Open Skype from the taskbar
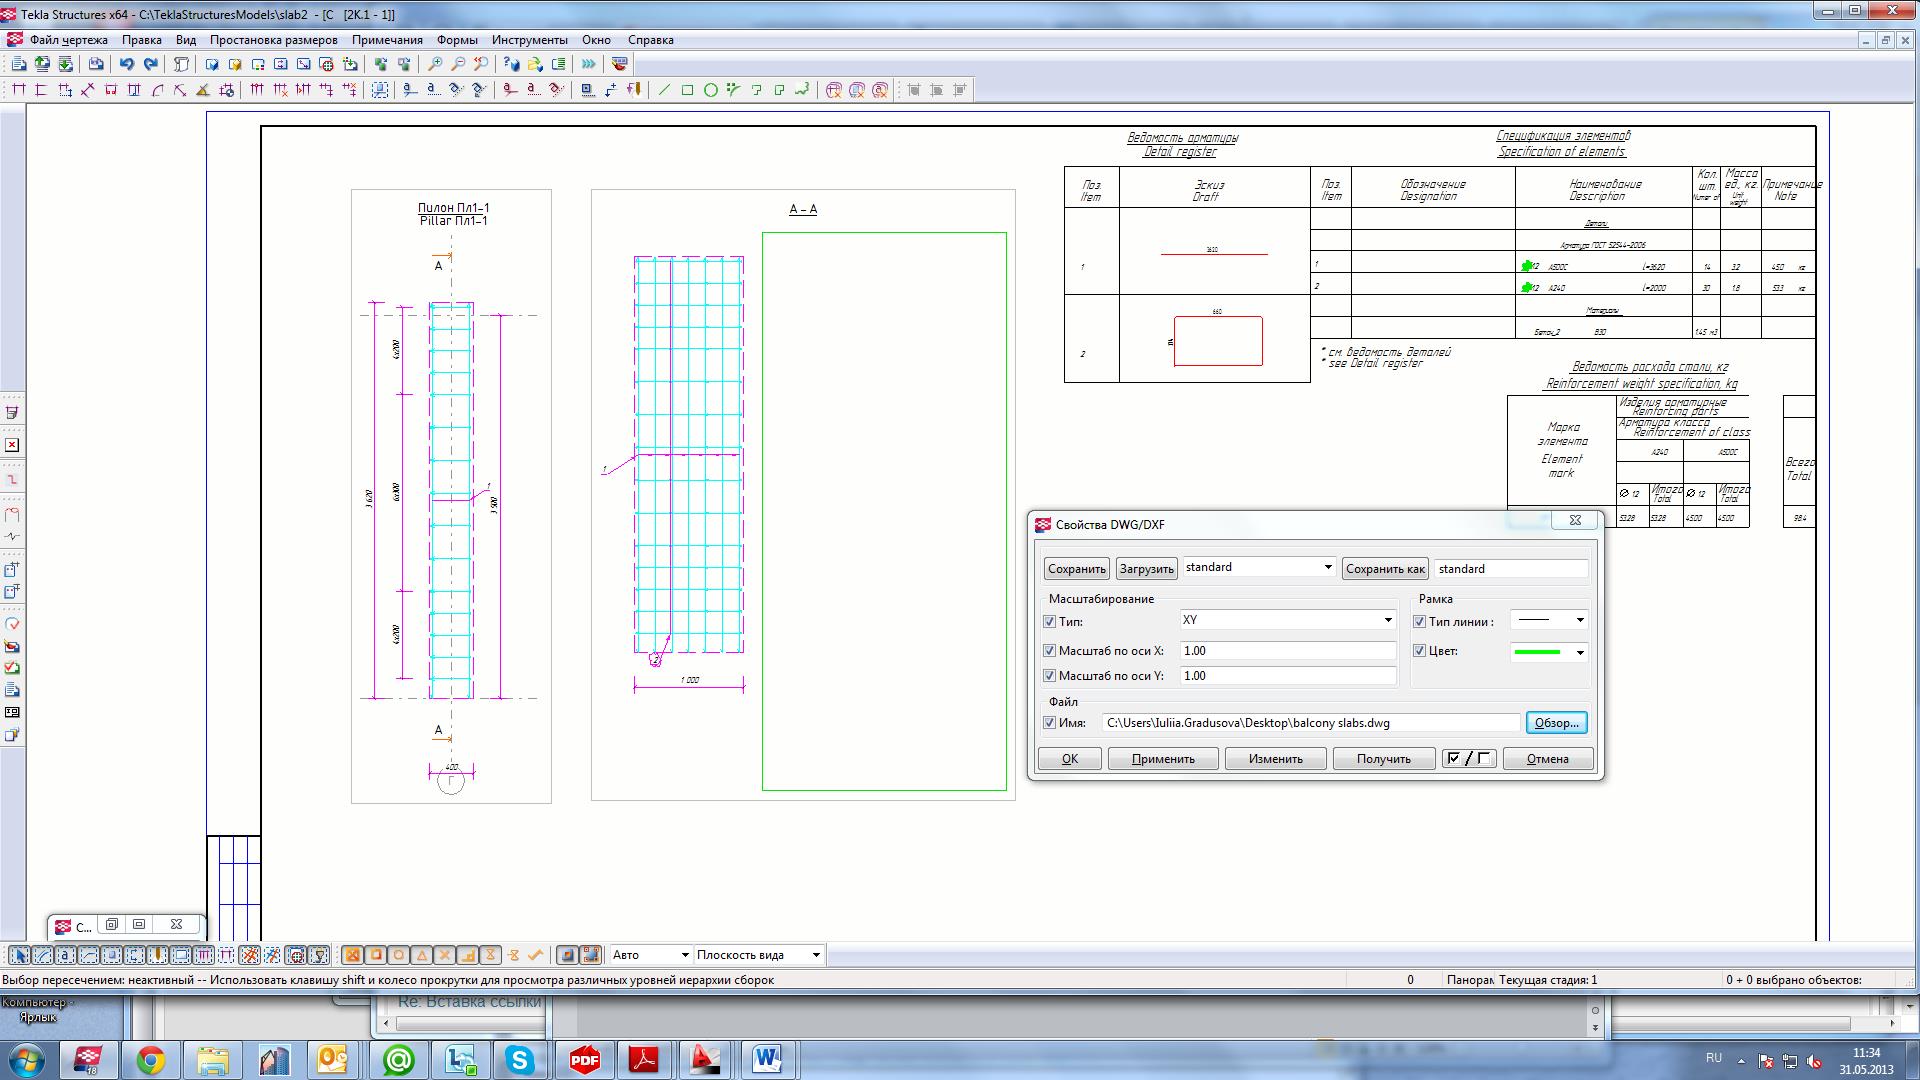This screenshot has height=1080, width=1920. [520, 1059]
